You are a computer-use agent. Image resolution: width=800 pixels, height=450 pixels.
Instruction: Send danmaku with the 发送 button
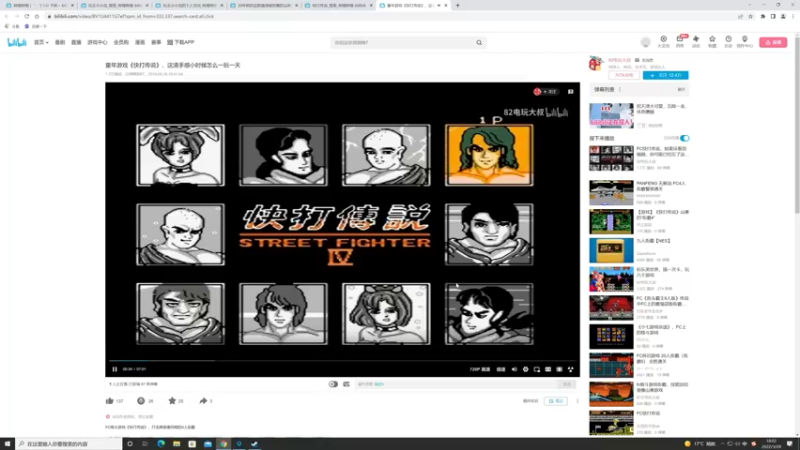(x=567, y=384)
